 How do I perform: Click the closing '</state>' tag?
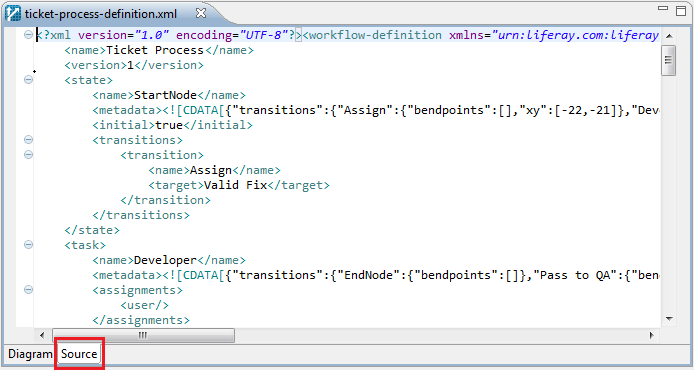pos(92,230)
